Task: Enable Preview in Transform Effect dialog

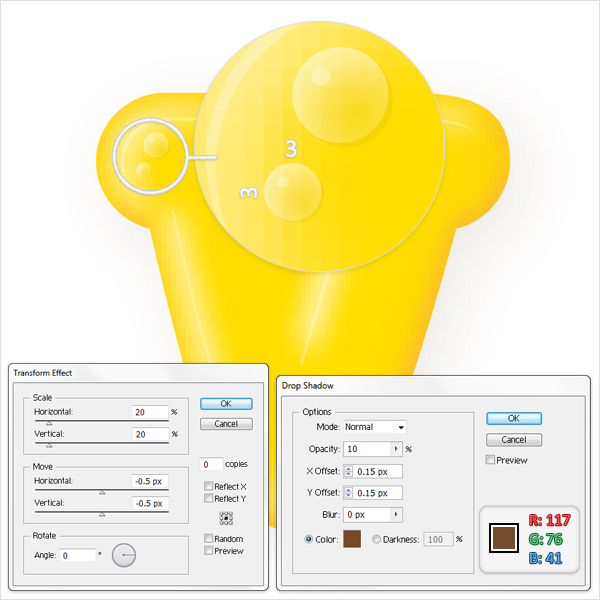Action: tap(209, 551)
